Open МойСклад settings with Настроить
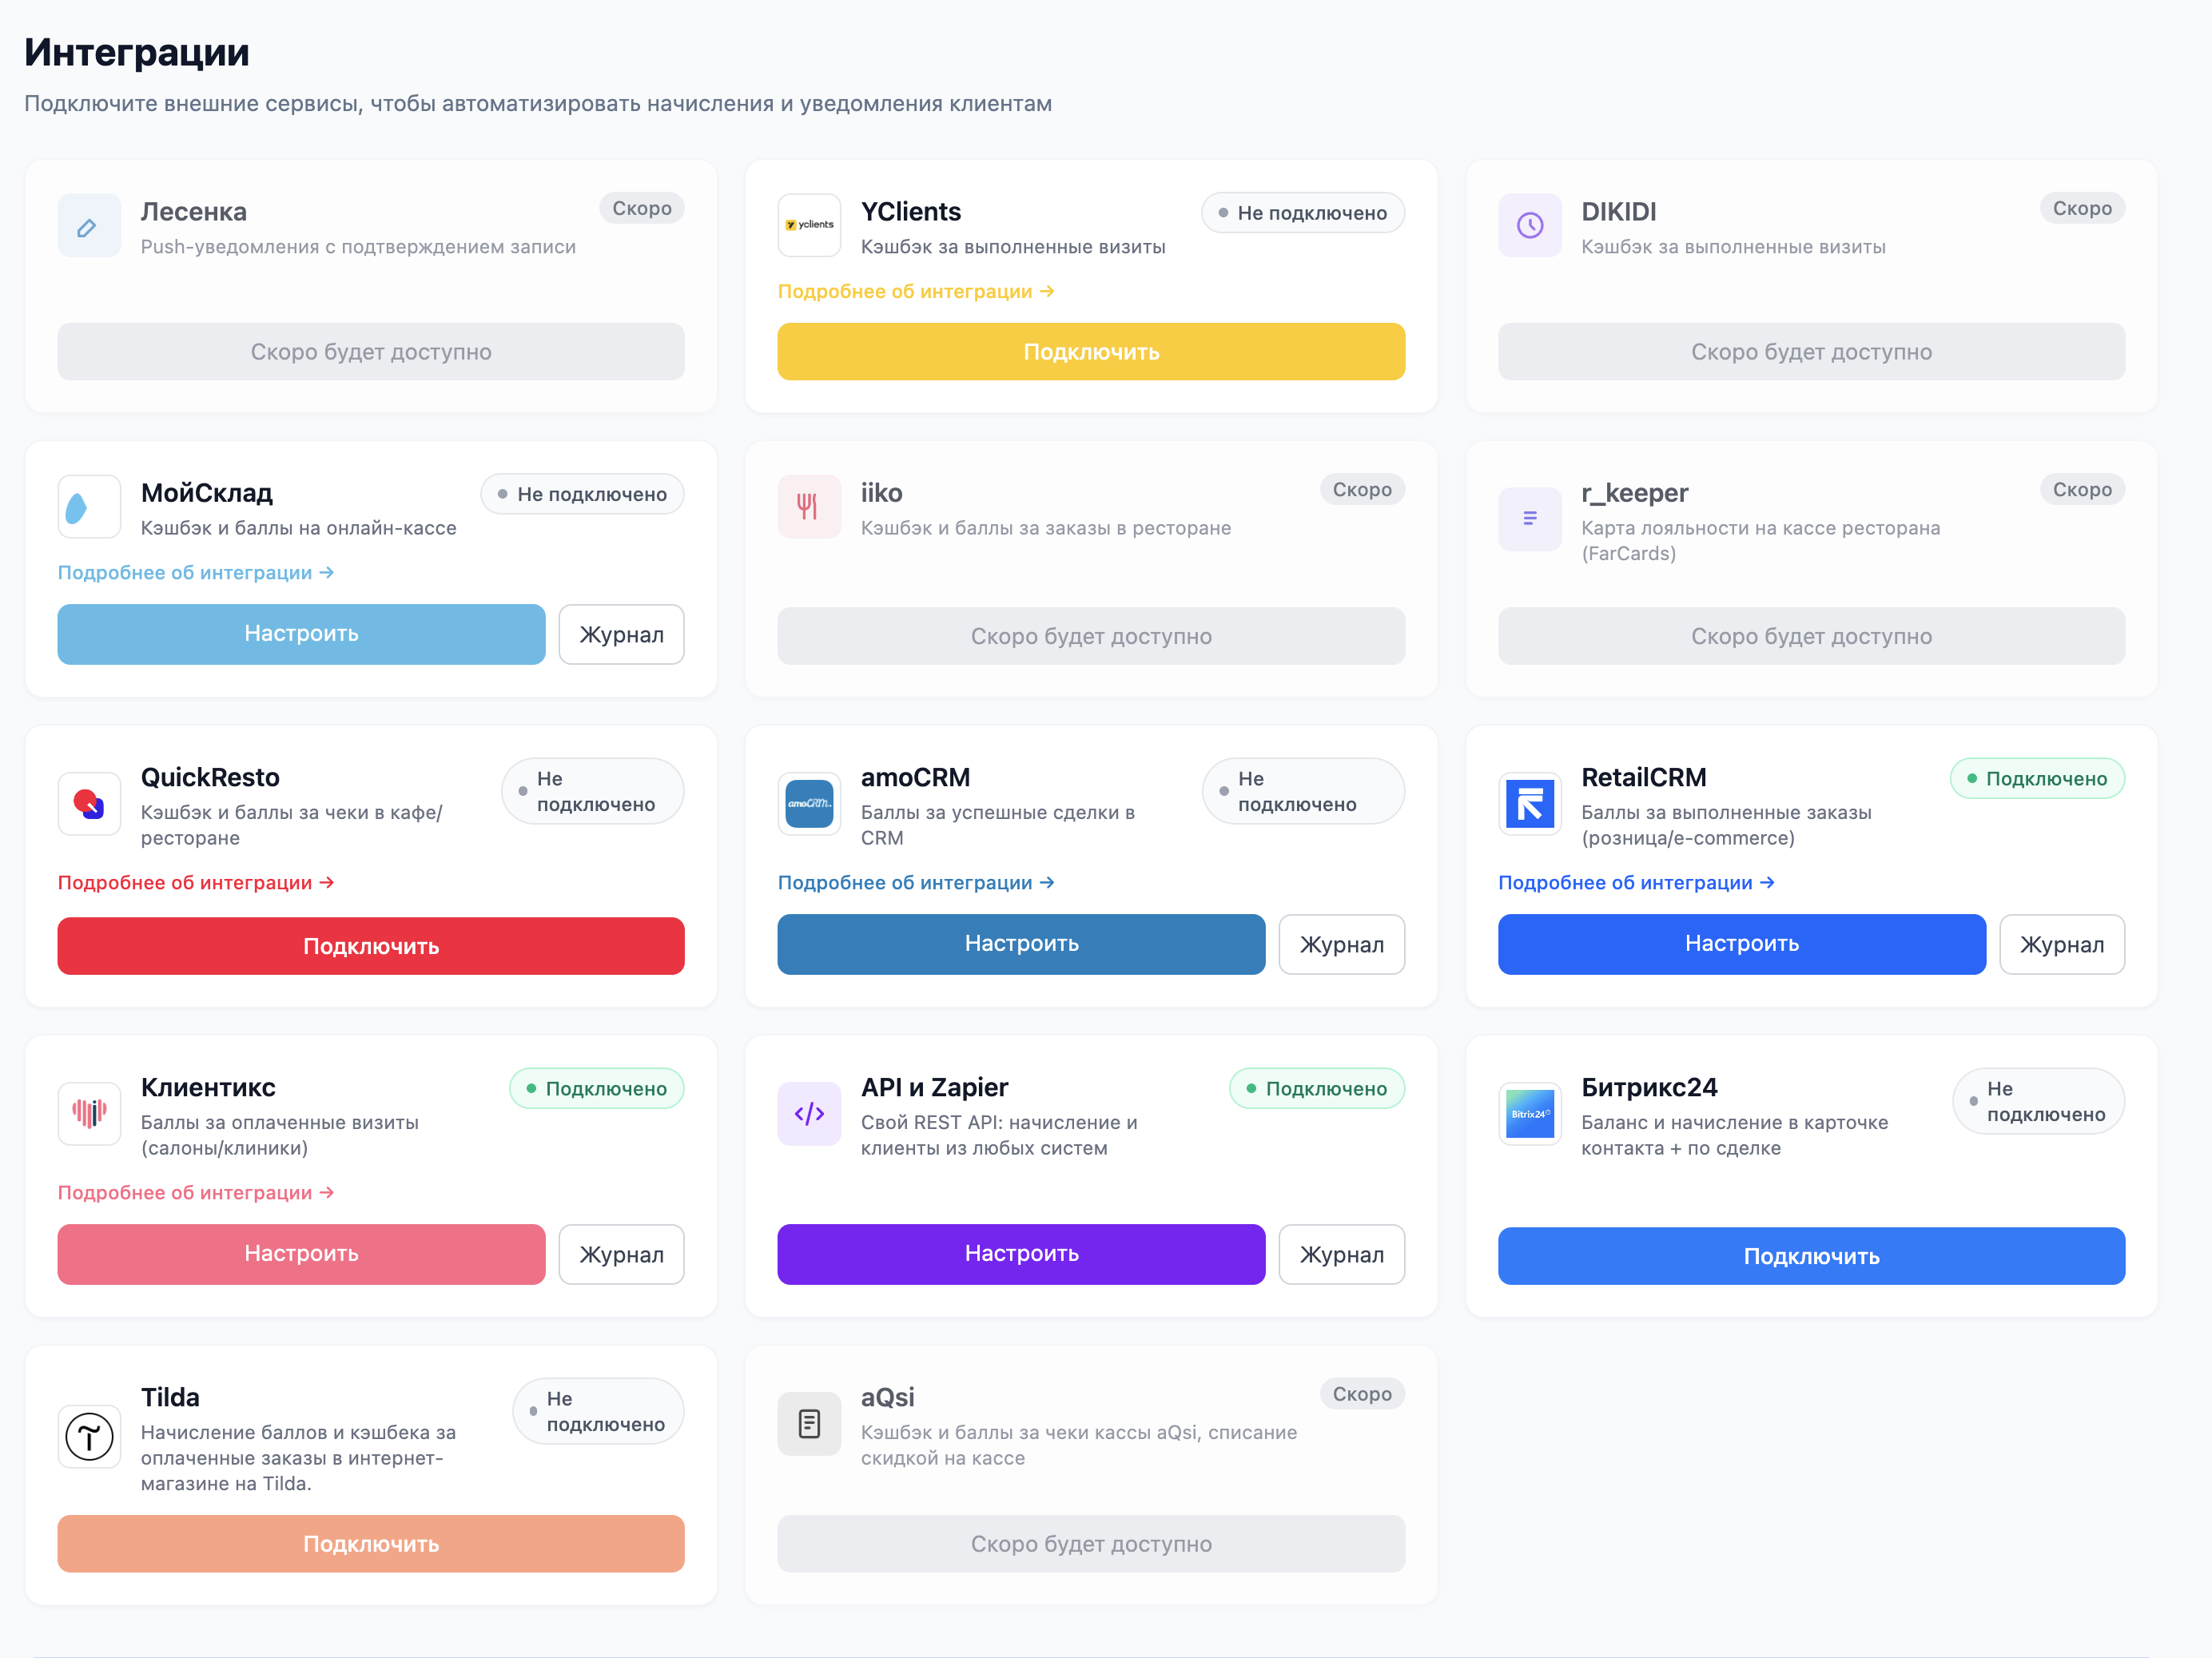This screenshot has height=1658, width=2212. (301, 634)
